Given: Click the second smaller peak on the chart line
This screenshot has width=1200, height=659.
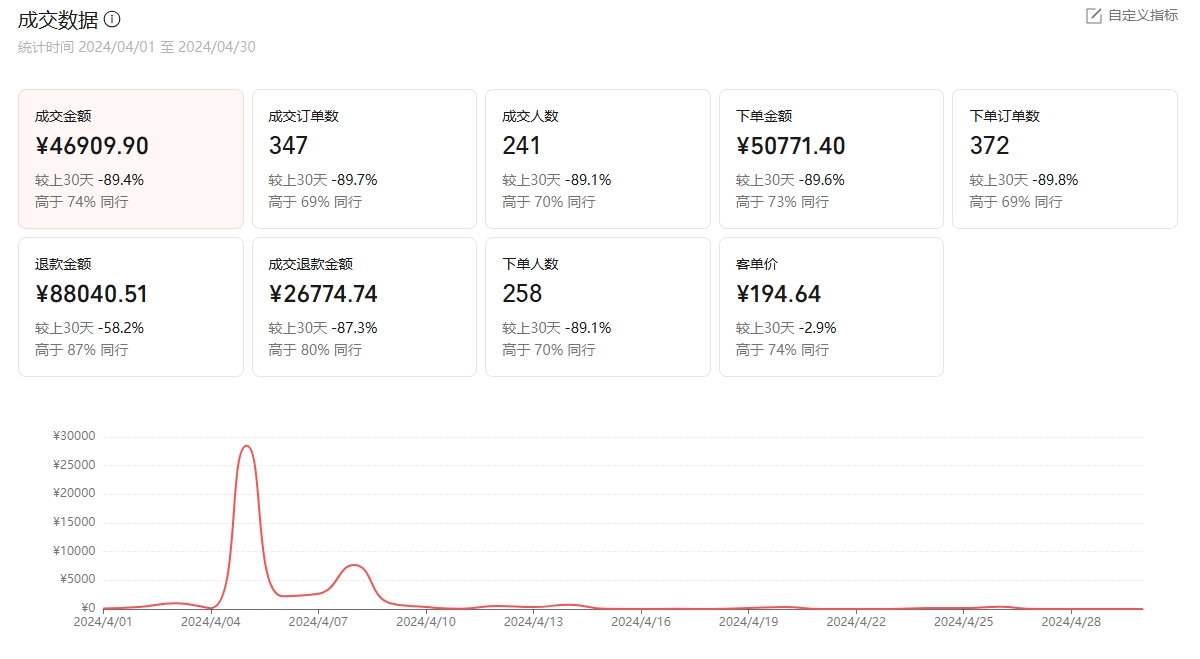Looking at the screenshot, I should click(x=354, y=565).
